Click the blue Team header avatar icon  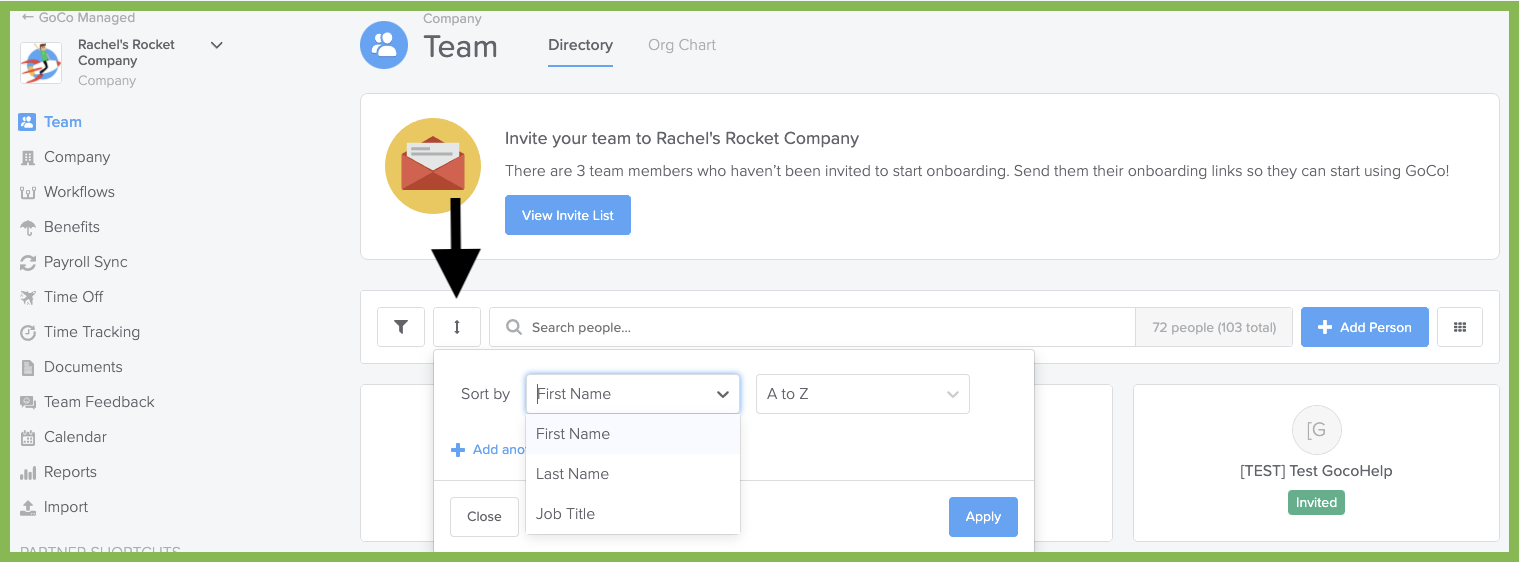pos(384,44)
